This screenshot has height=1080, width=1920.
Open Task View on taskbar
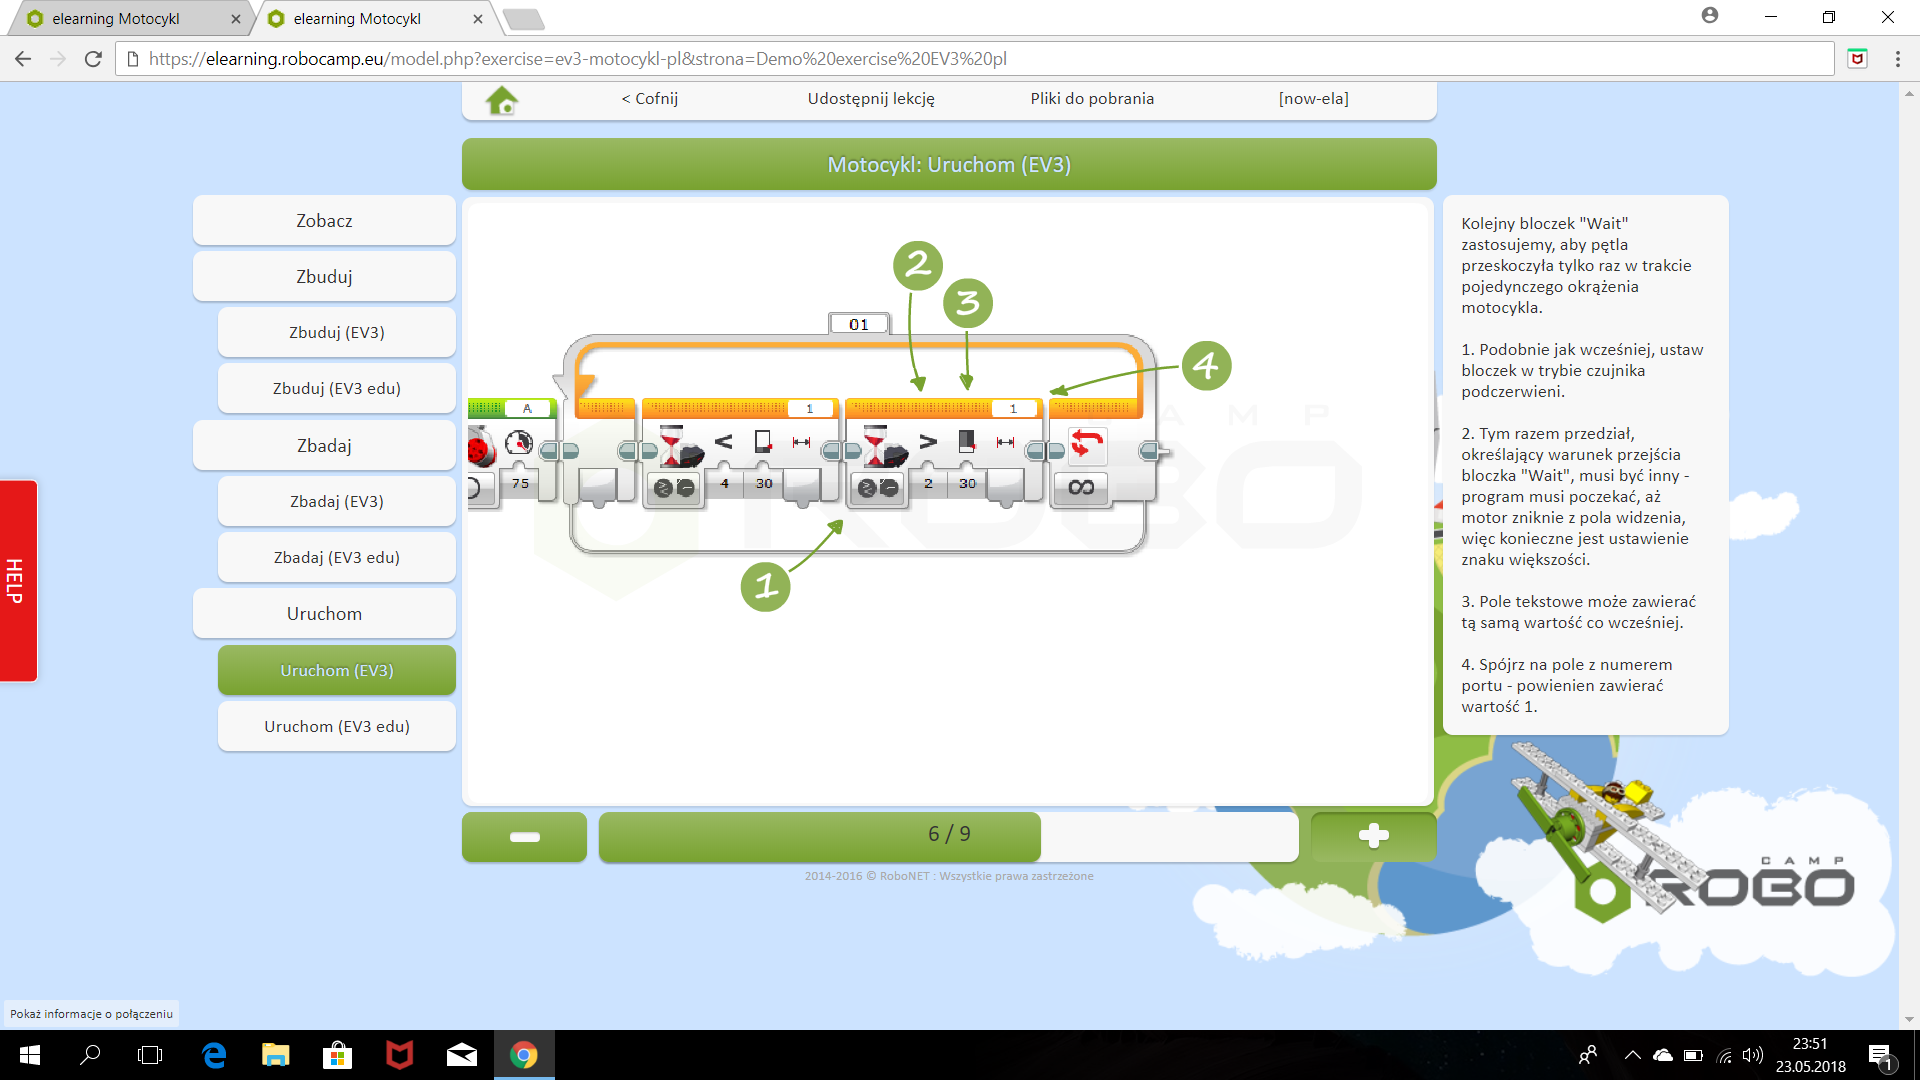tap(150, 1056)
